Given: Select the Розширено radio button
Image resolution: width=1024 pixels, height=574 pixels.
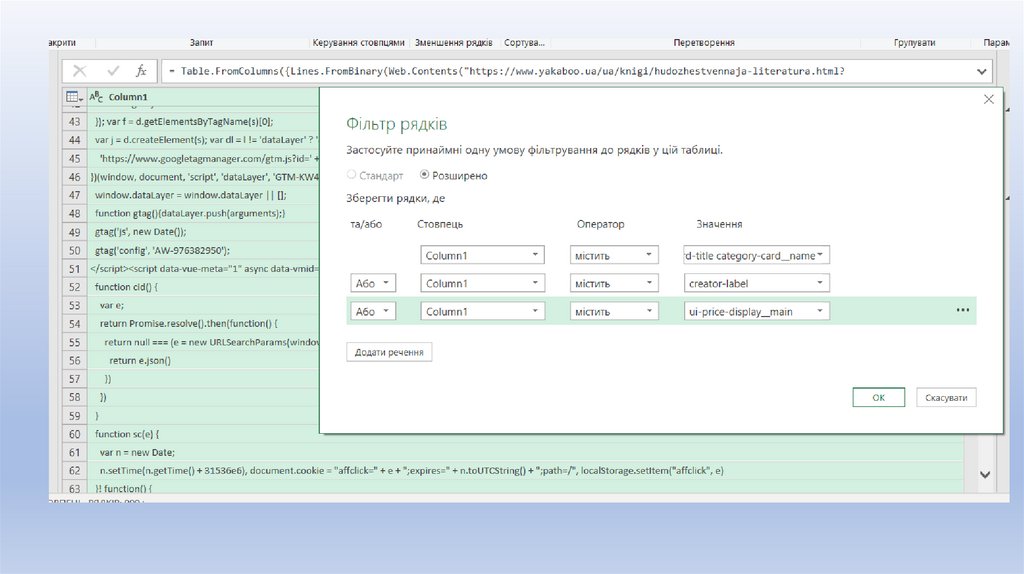Looking at the screenshot, I should [424, 175].
